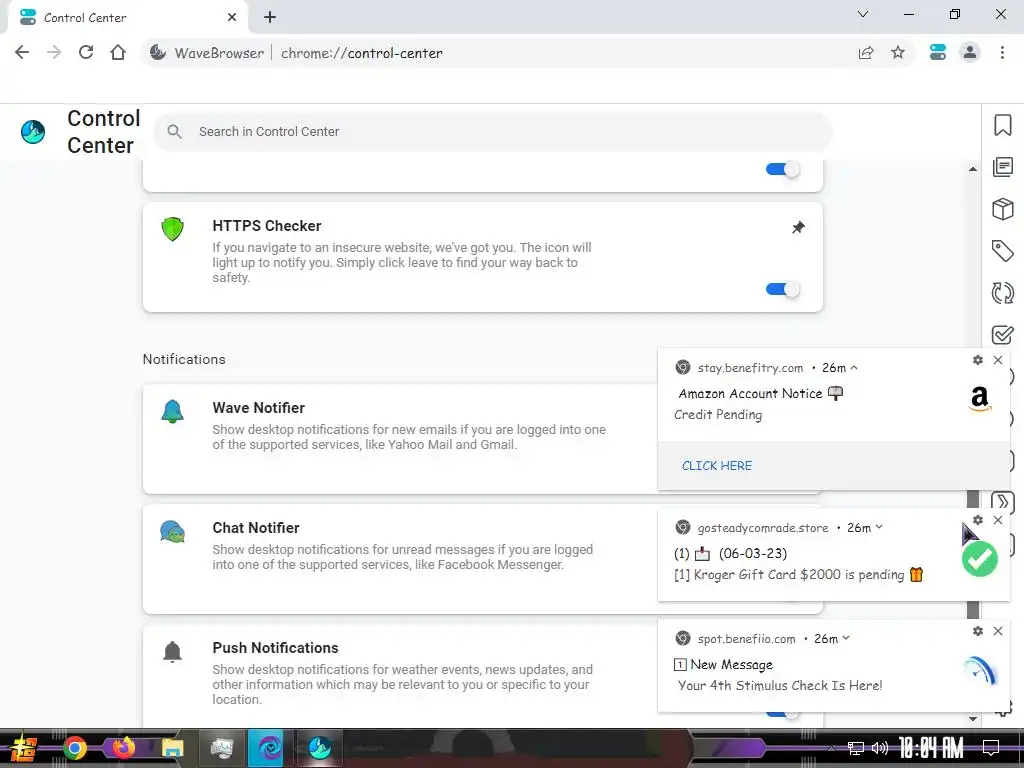Focus the Search in Control Center field
Screen dimensions: 1024x768
click(x=494, y=131)
